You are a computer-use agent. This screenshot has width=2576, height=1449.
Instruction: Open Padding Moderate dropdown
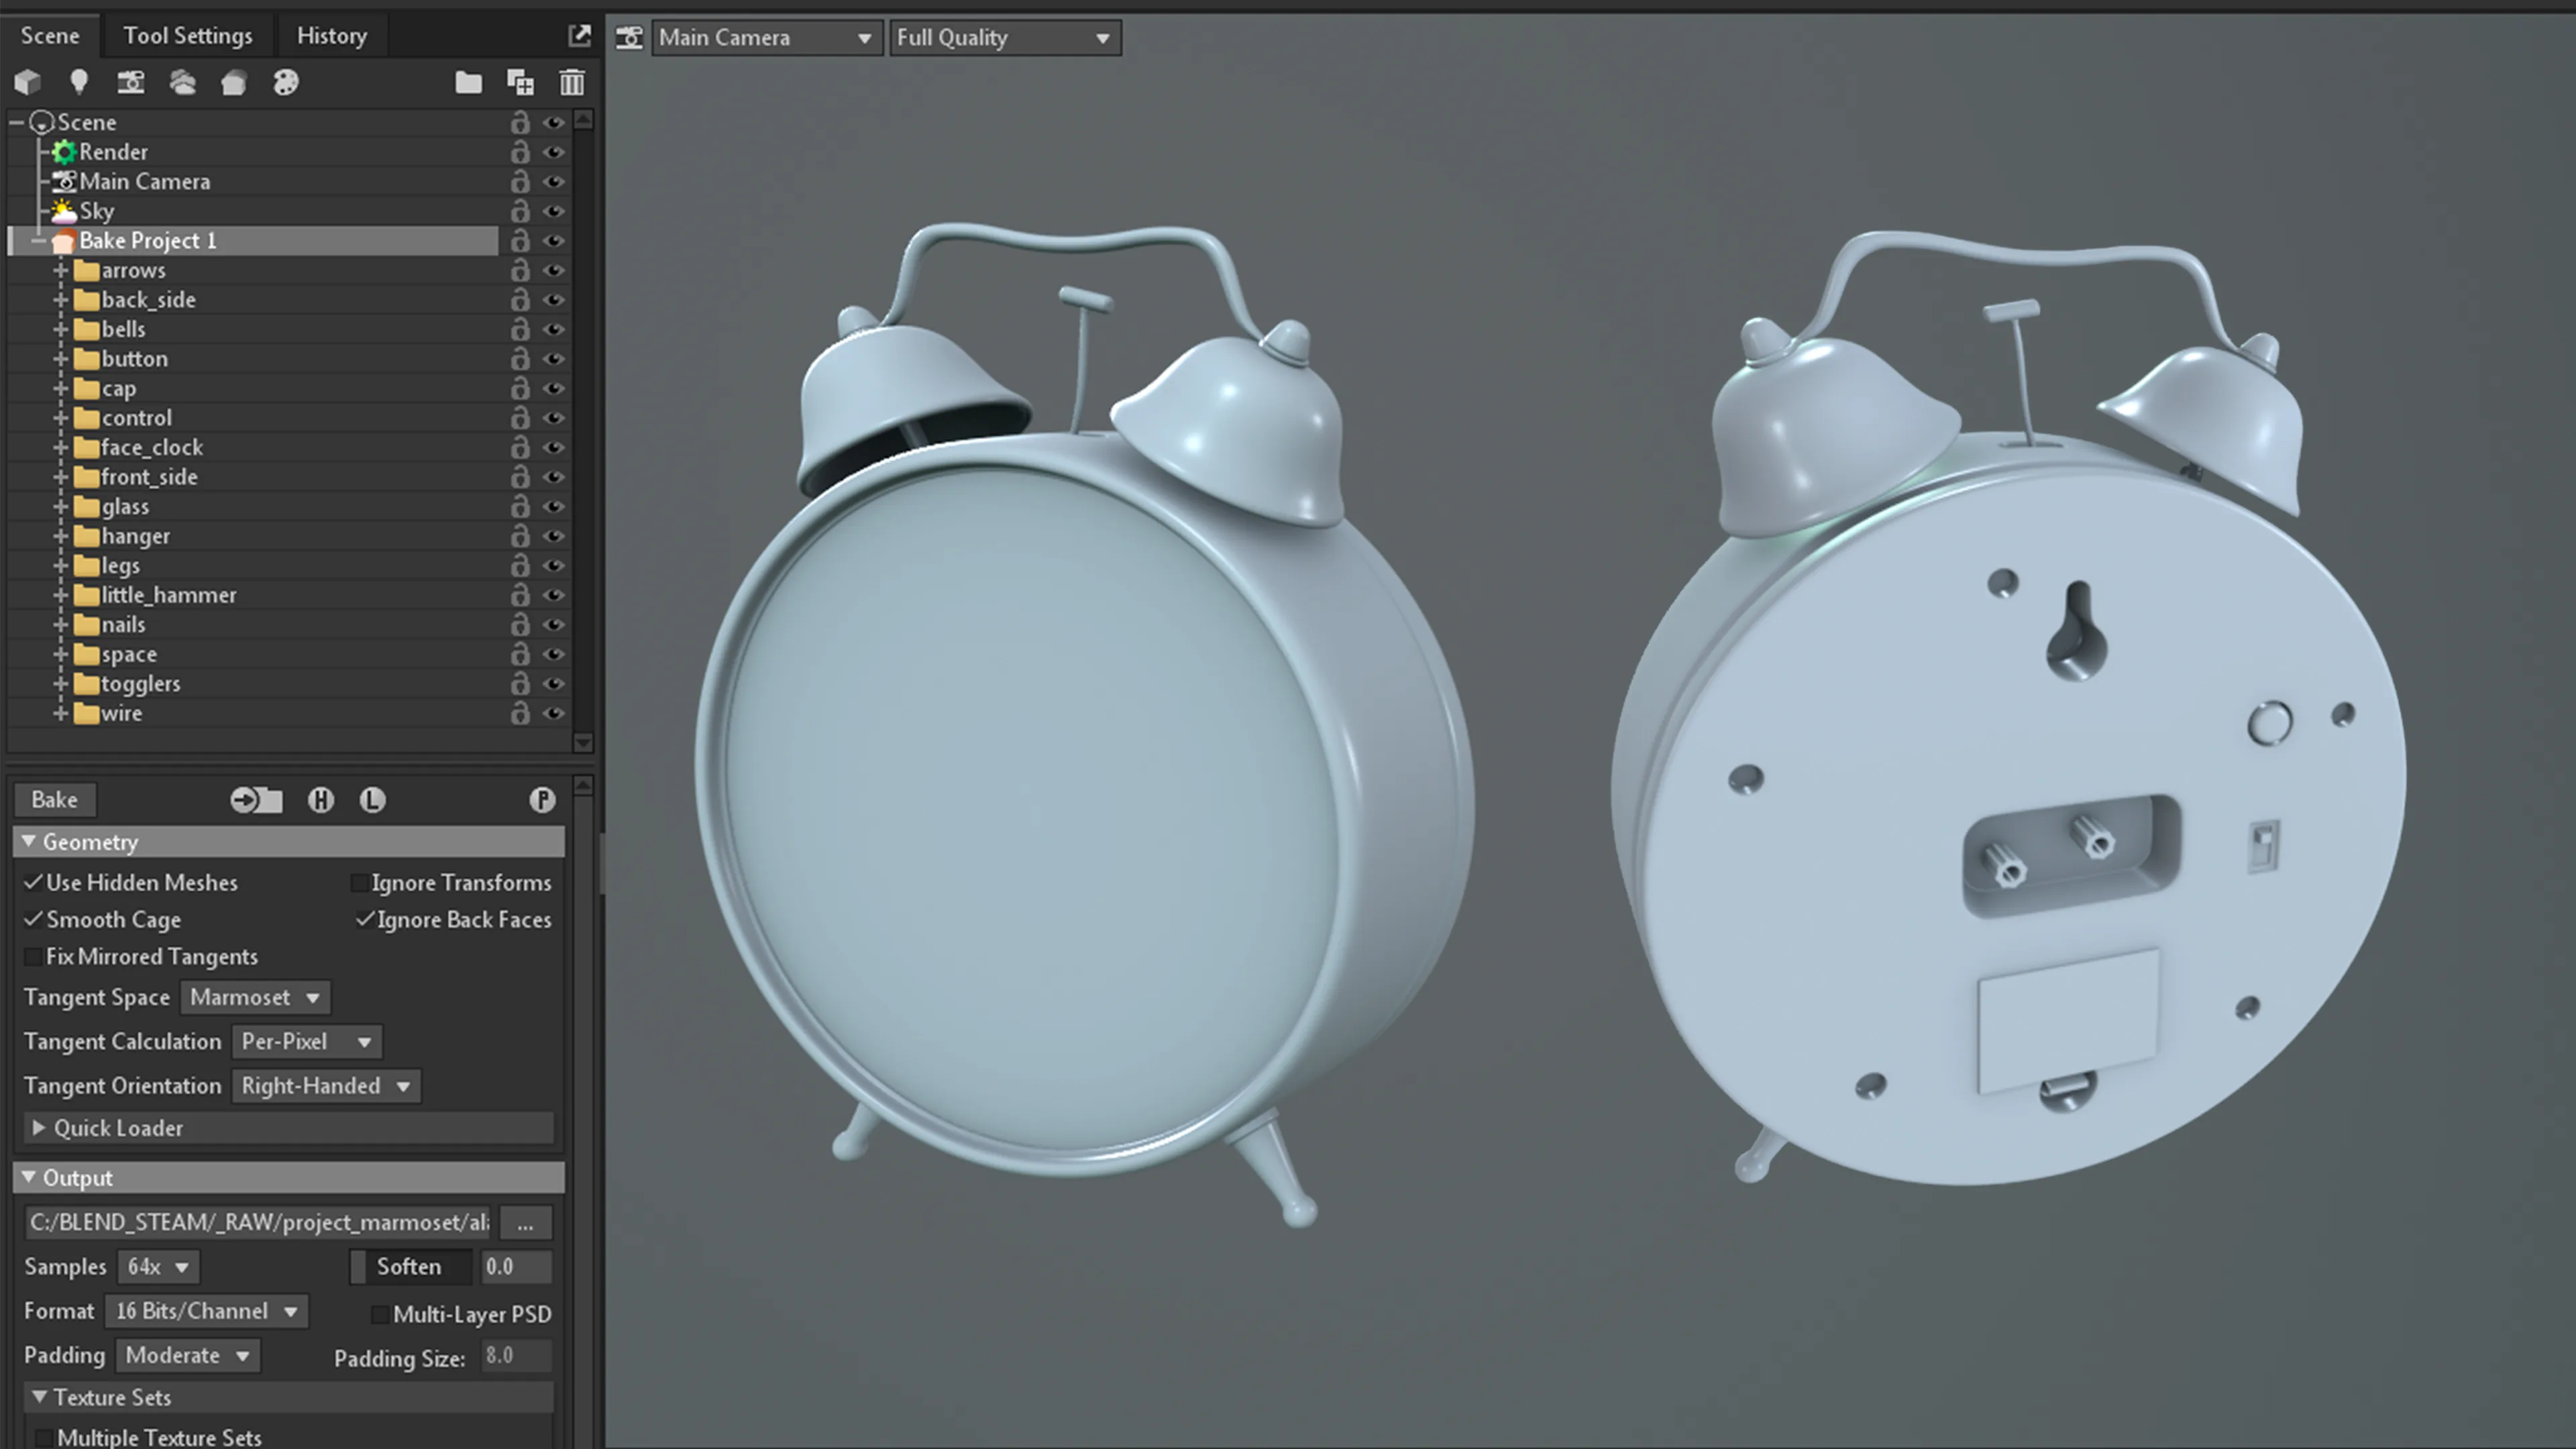coord(187,1355)
